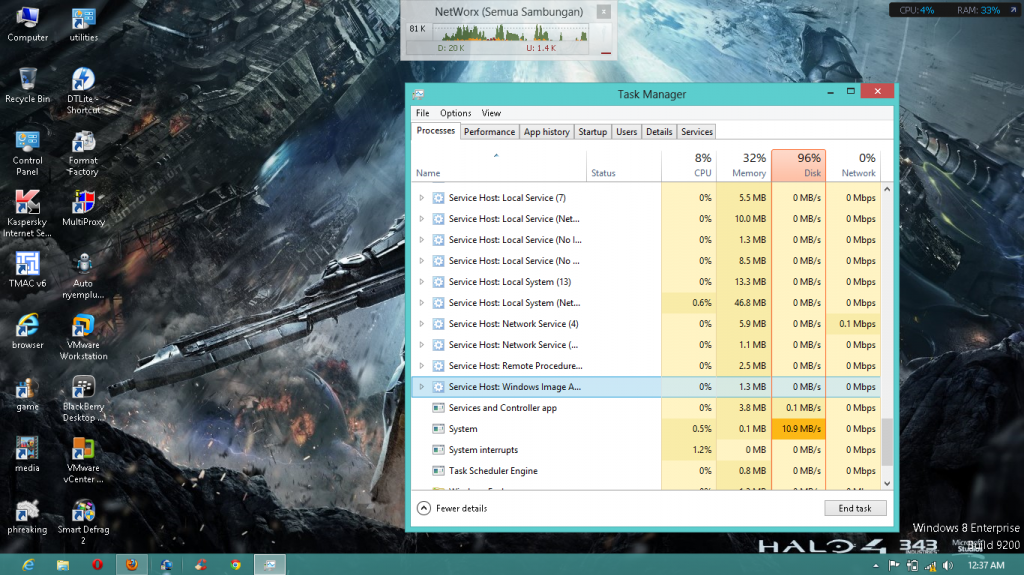The width and height of the screenshot is (1024, 575).
Task: Launch VMware vCenter desktop icon
Action: [84, 460]
